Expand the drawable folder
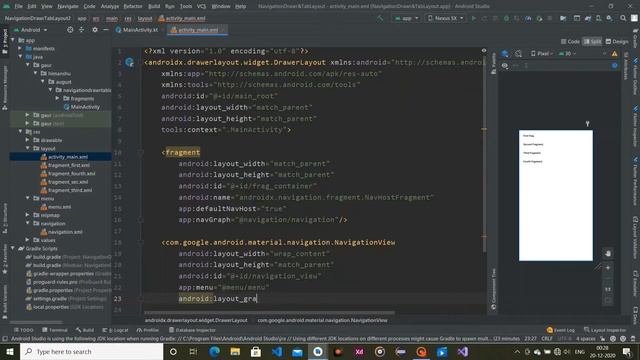 27,140
